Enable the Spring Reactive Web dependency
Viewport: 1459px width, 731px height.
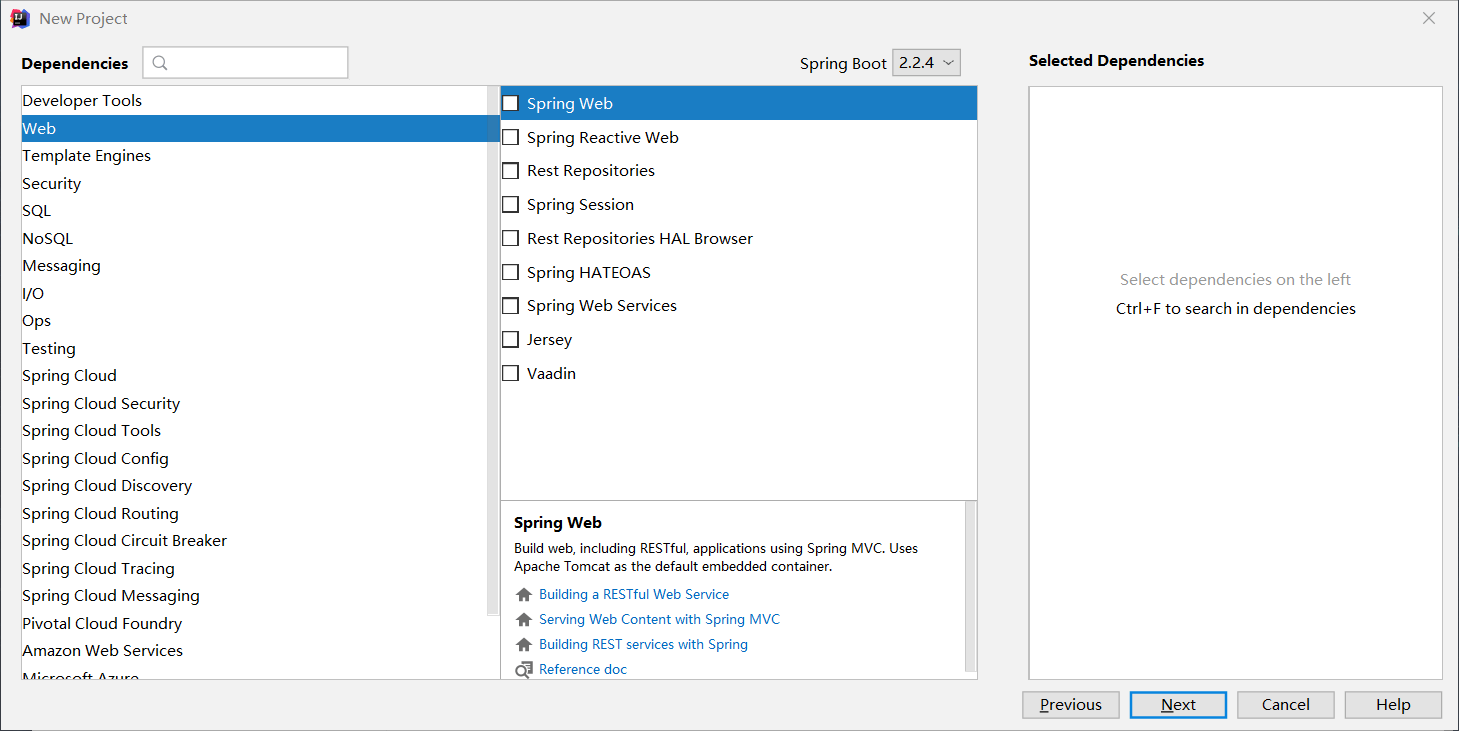coord(511,137)
